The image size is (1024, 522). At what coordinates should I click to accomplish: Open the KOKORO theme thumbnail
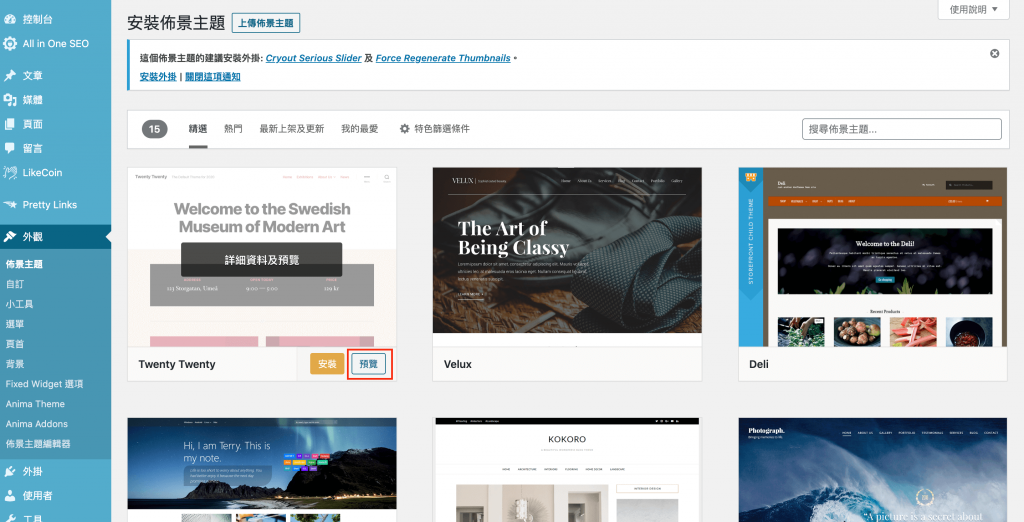pyautogui.click(x=567, y=470)
